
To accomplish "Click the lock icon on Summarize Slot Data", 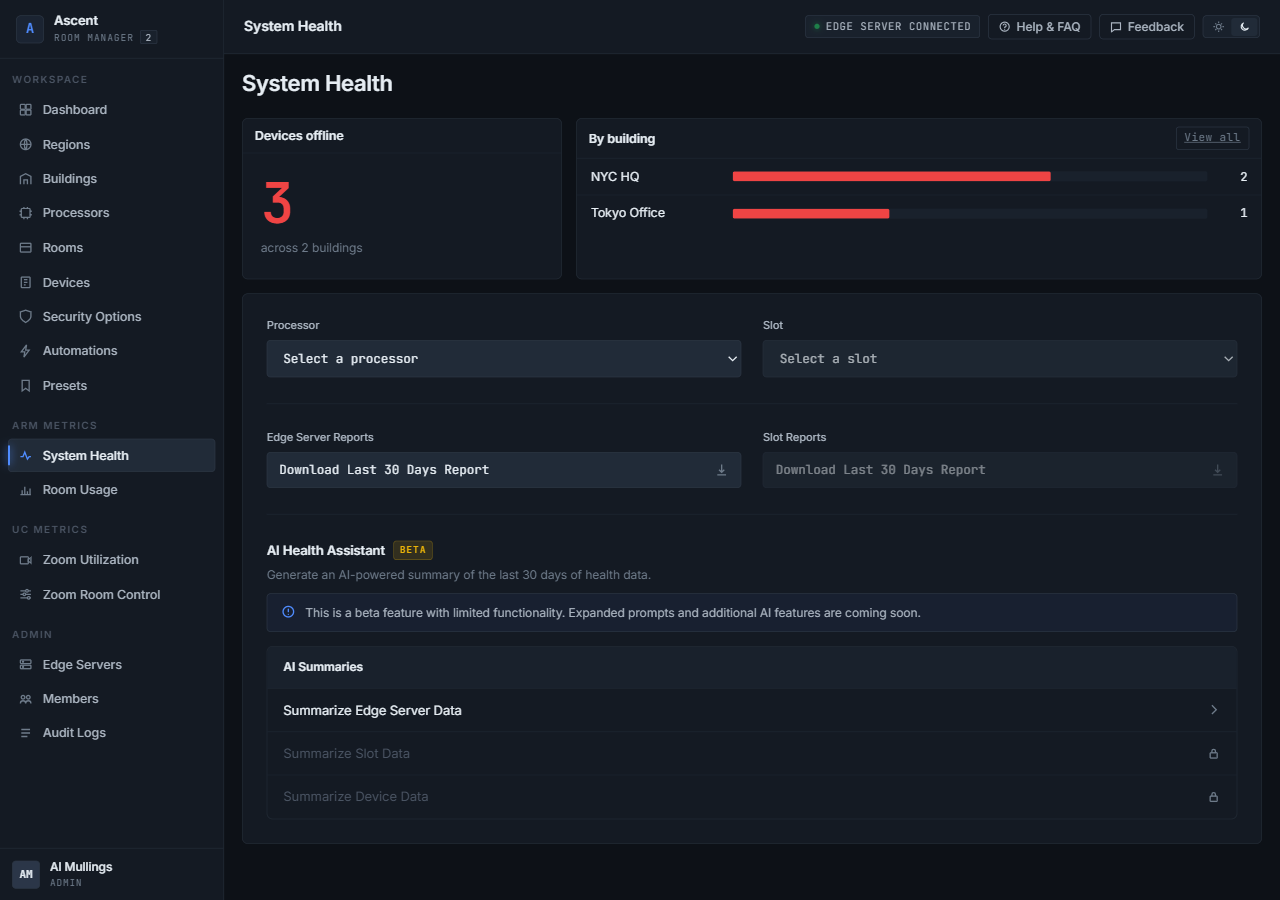I will (1214, 754).
